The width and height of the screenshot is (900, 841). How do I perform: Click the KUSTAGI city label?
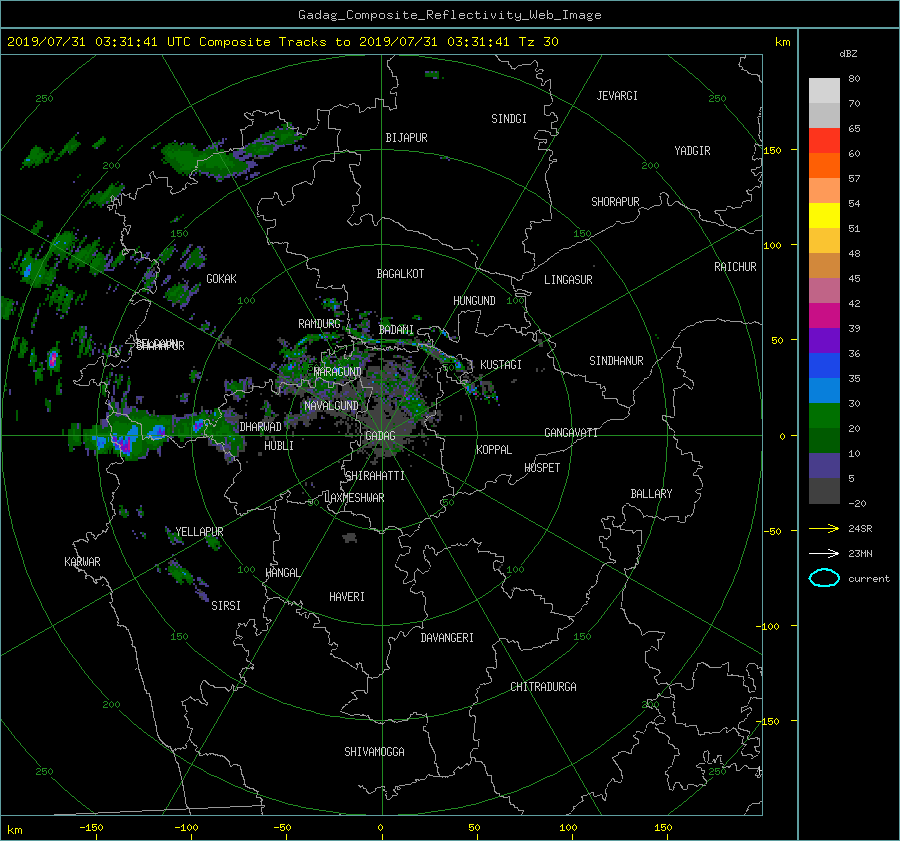pos(501,365)
